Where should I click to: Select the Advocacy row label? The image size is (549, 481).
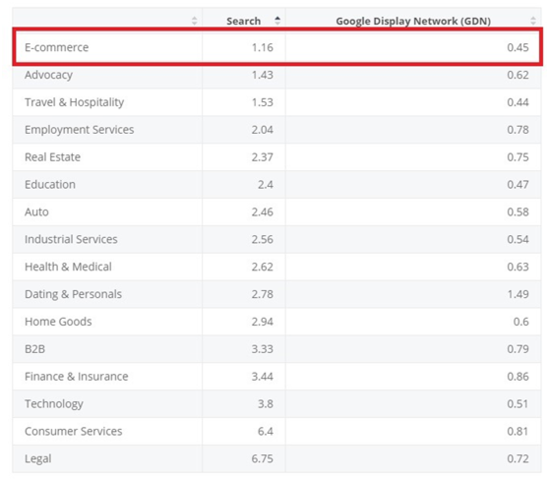tap(49, 75)
